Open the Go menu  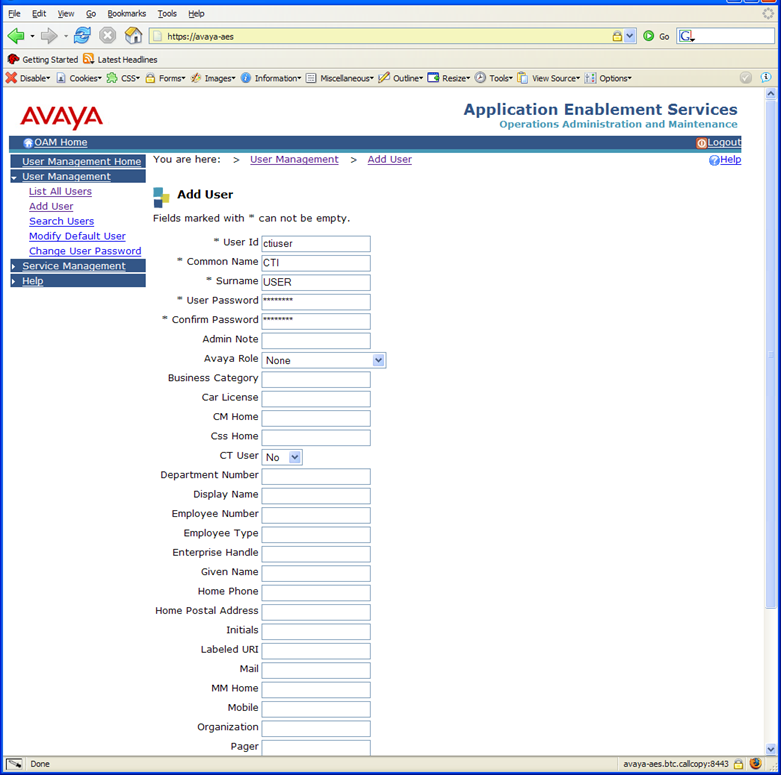(x=91, y=13)
